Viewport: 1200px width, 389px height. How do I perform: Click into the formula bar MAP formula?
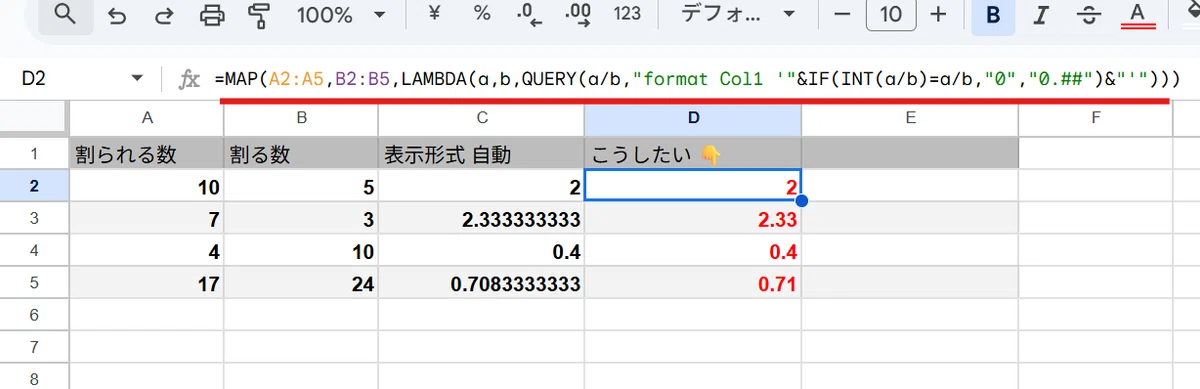697,79
